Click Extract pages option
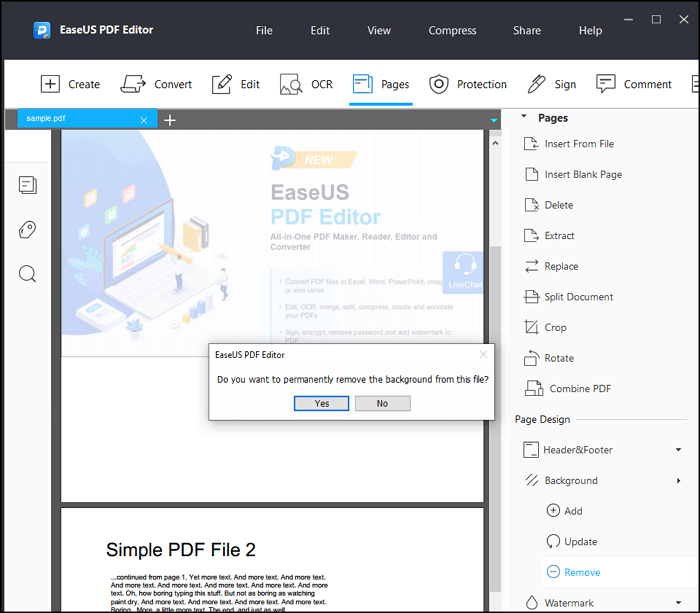 coord(550,235)
